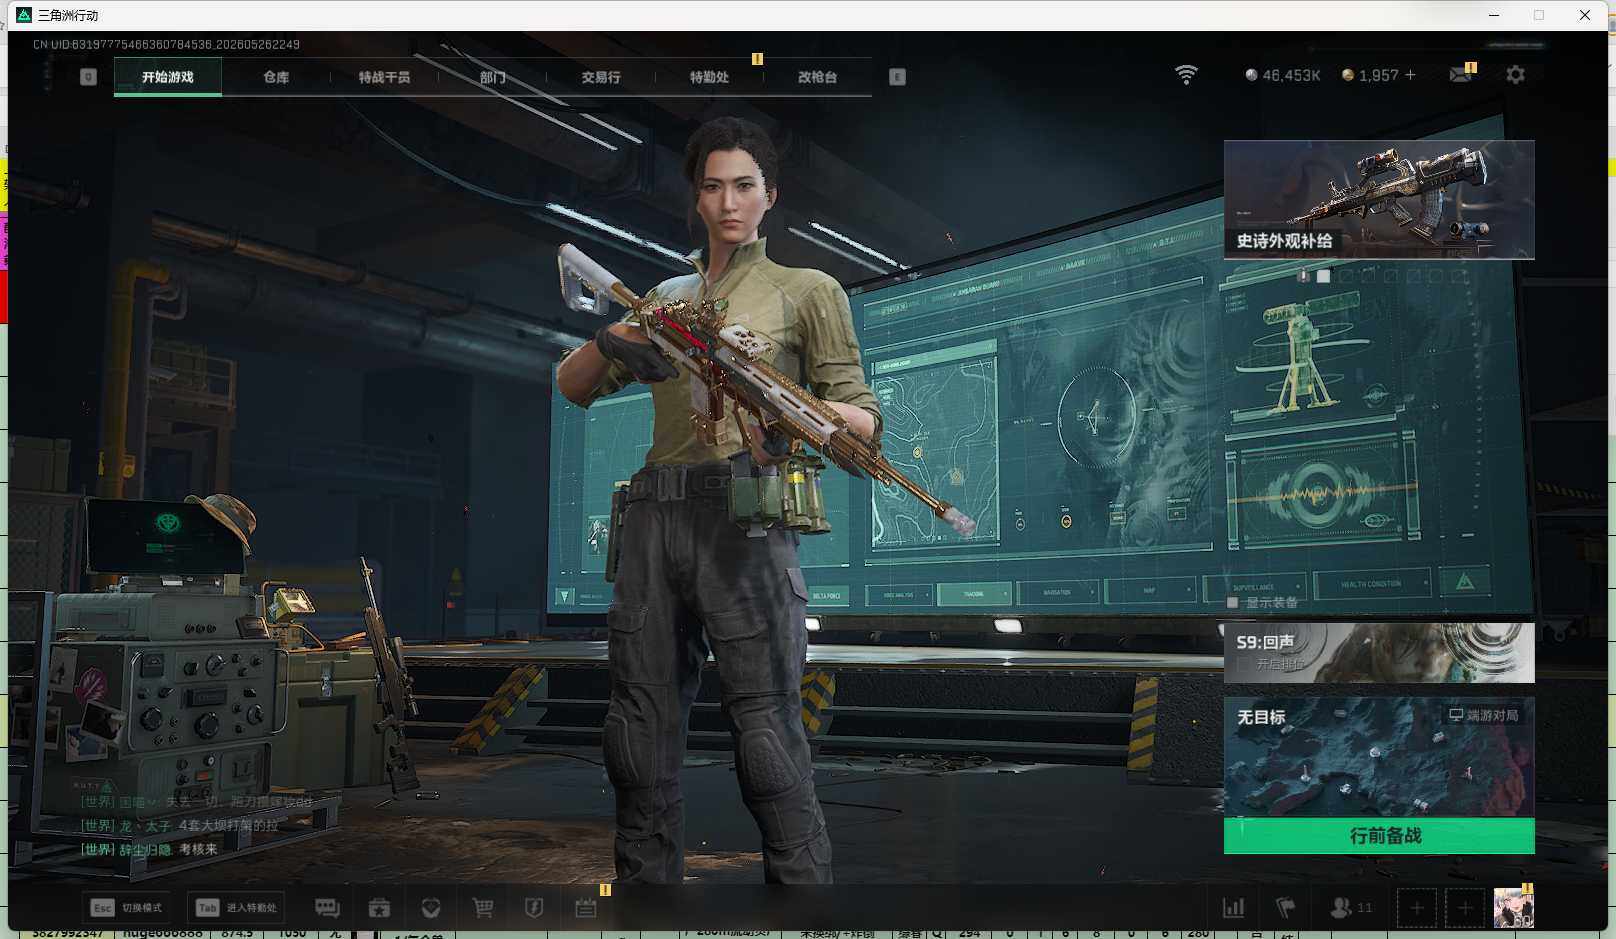Open the S9:回声 season banner

point(1379,653)
